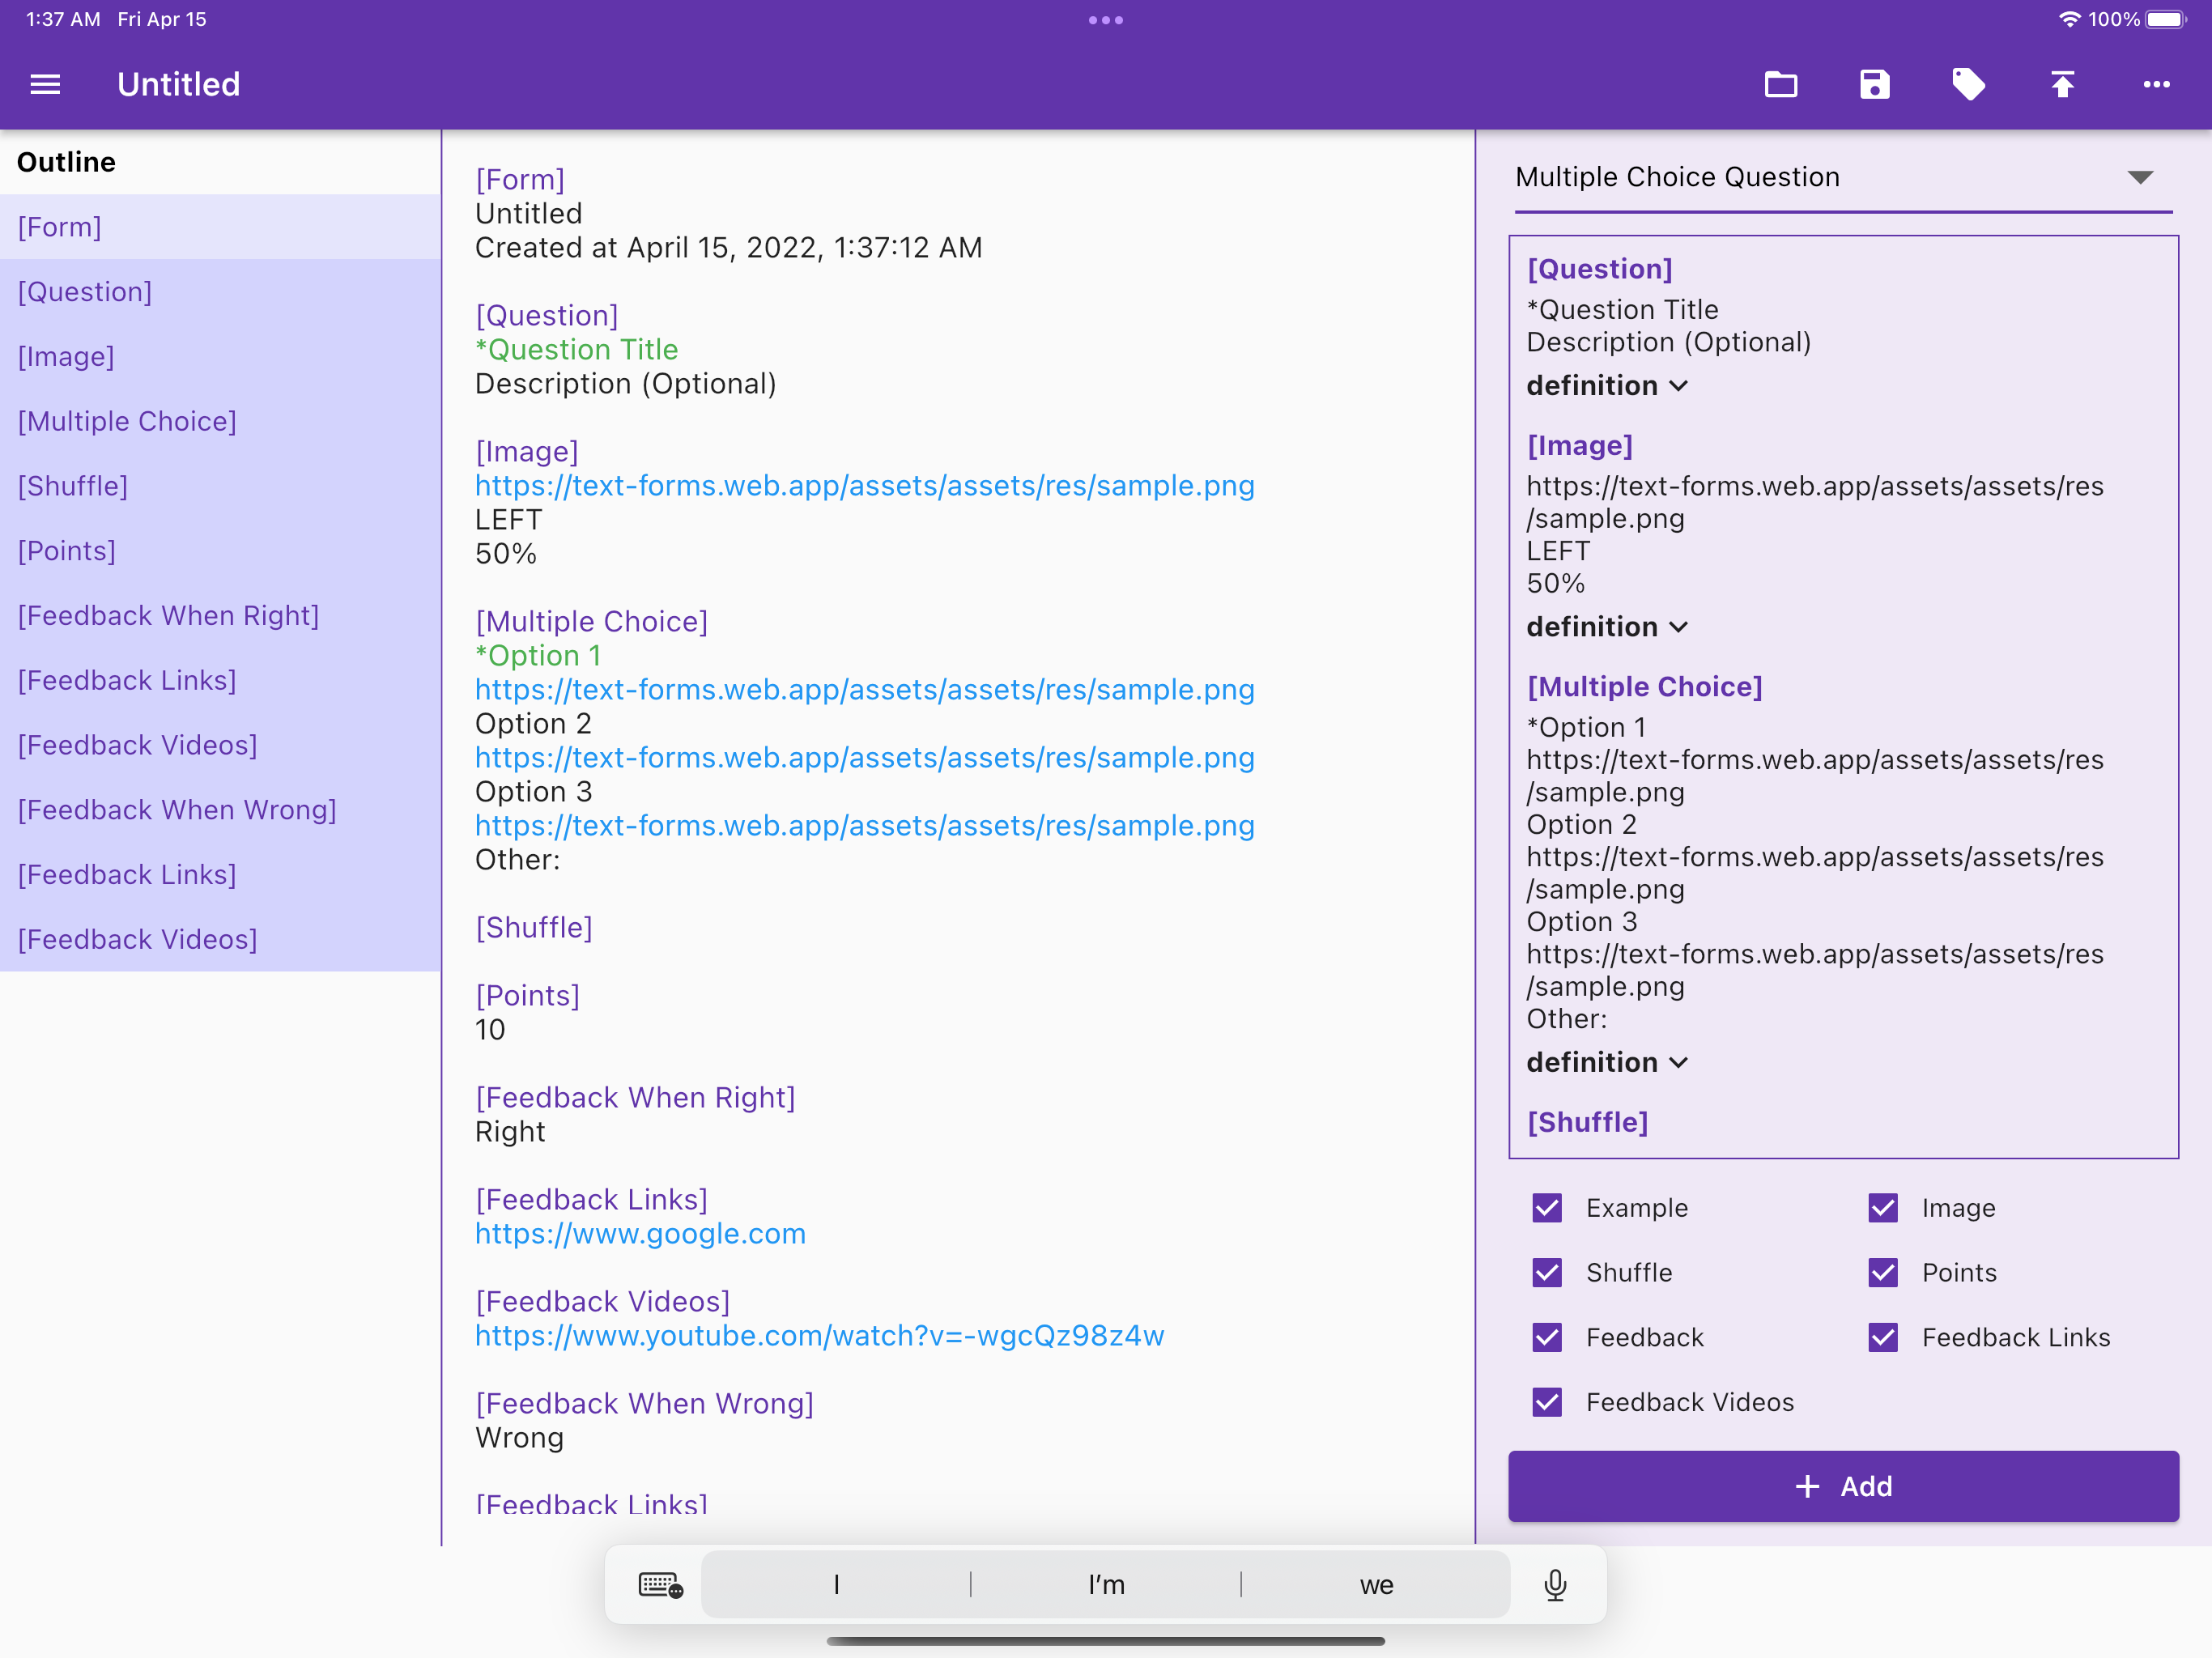This screenshot has height=1658, width=2212.
Task: Expand definition under the Question preview
Action: tap(1607, 386)
